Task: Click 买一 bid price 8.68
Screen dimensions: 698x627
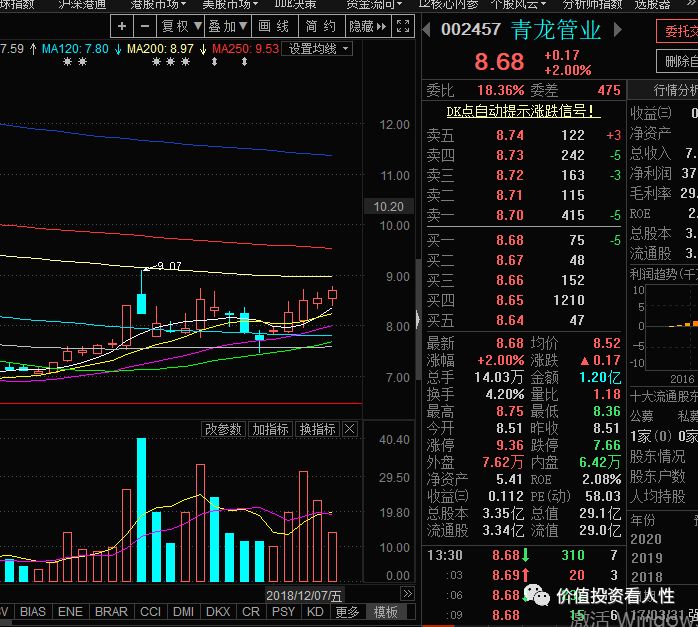Action: tap(510, 240)
